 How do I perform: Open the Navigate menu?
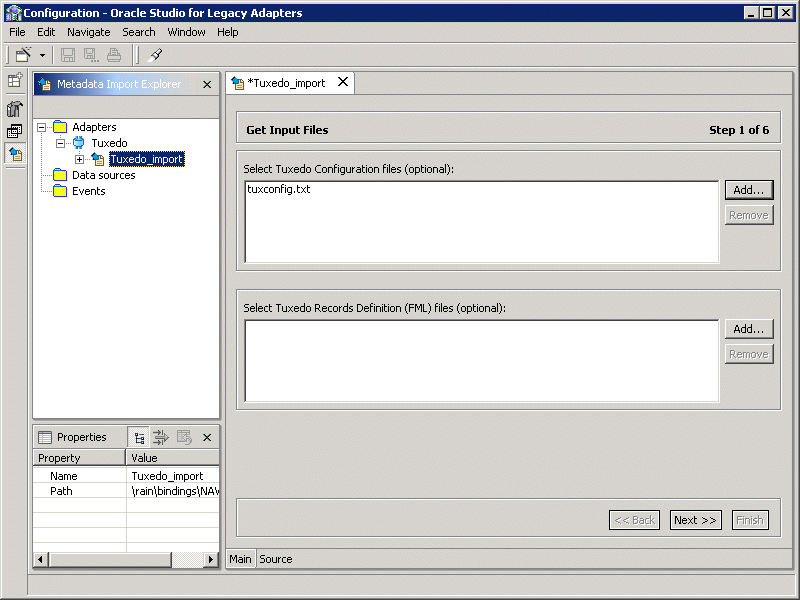coord(89,32)
